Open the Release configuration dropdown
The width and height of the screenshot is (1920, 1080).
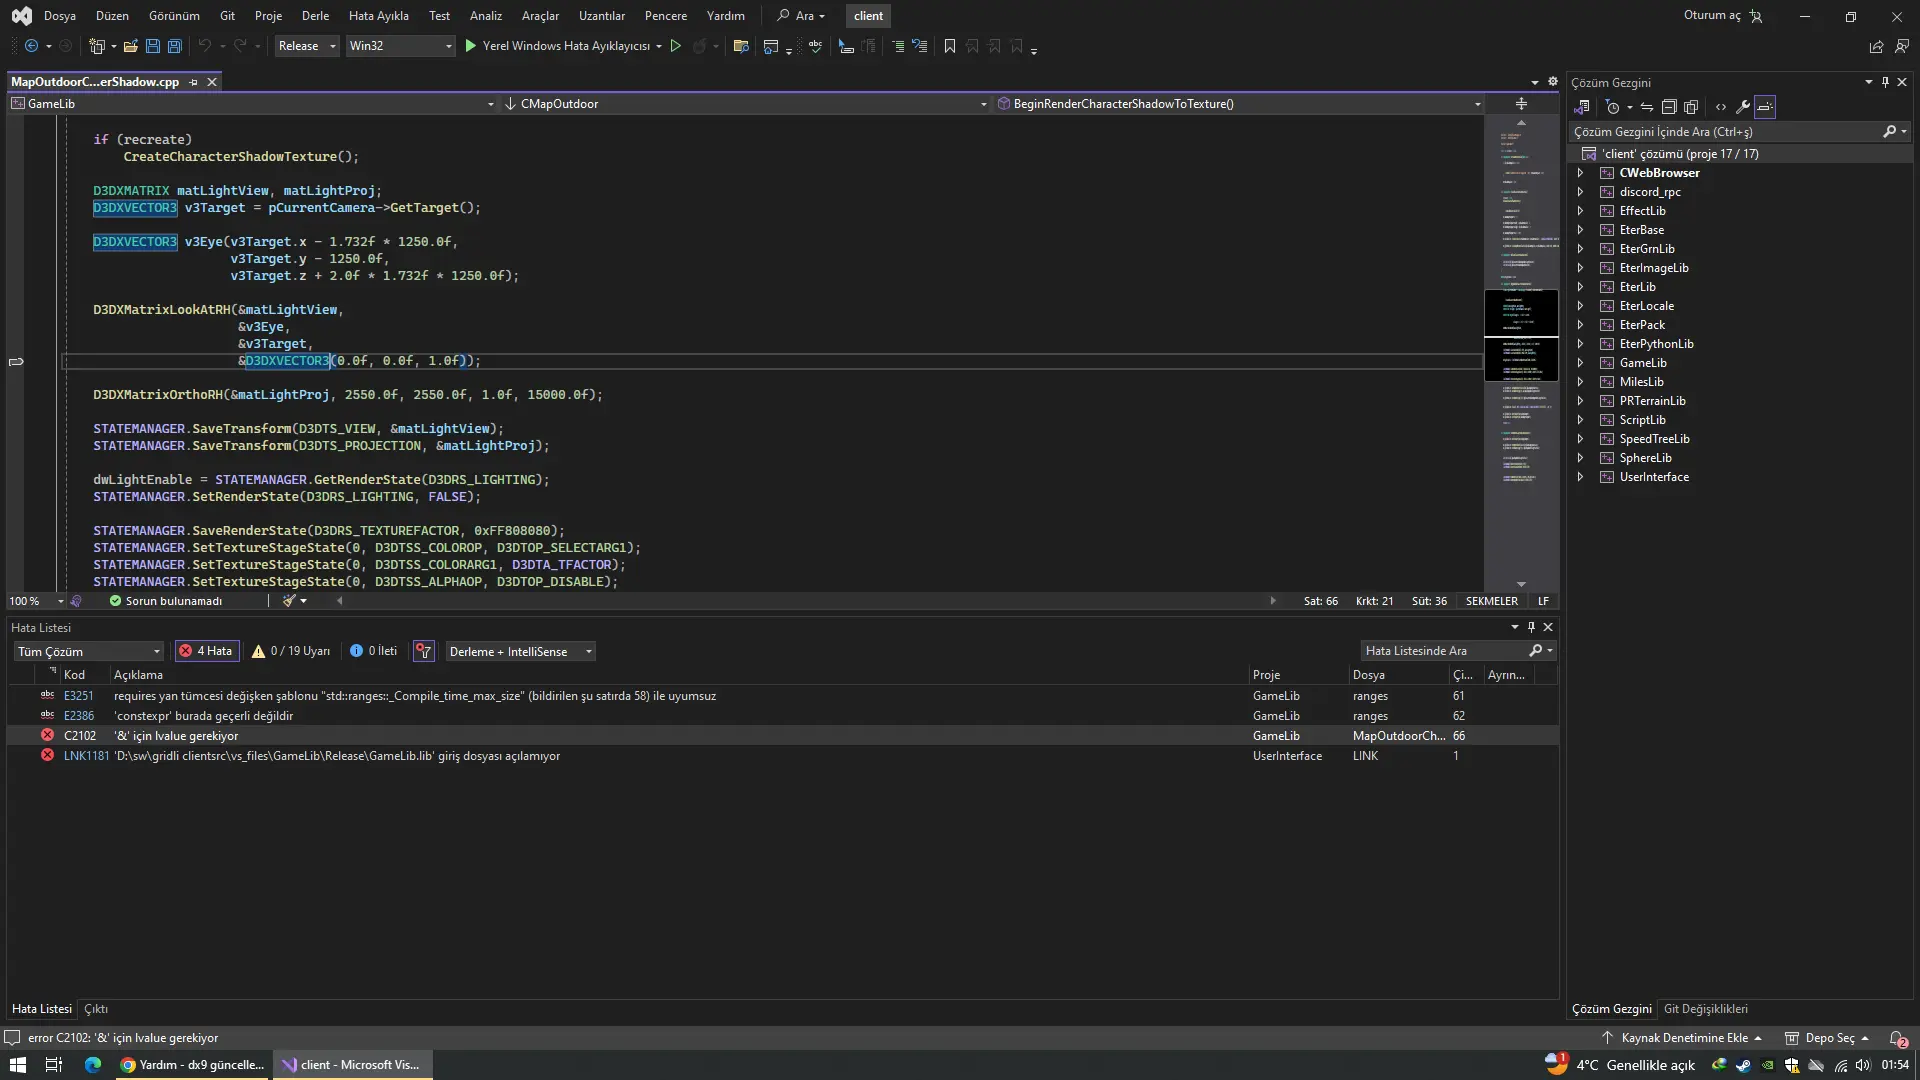point(307,46)
